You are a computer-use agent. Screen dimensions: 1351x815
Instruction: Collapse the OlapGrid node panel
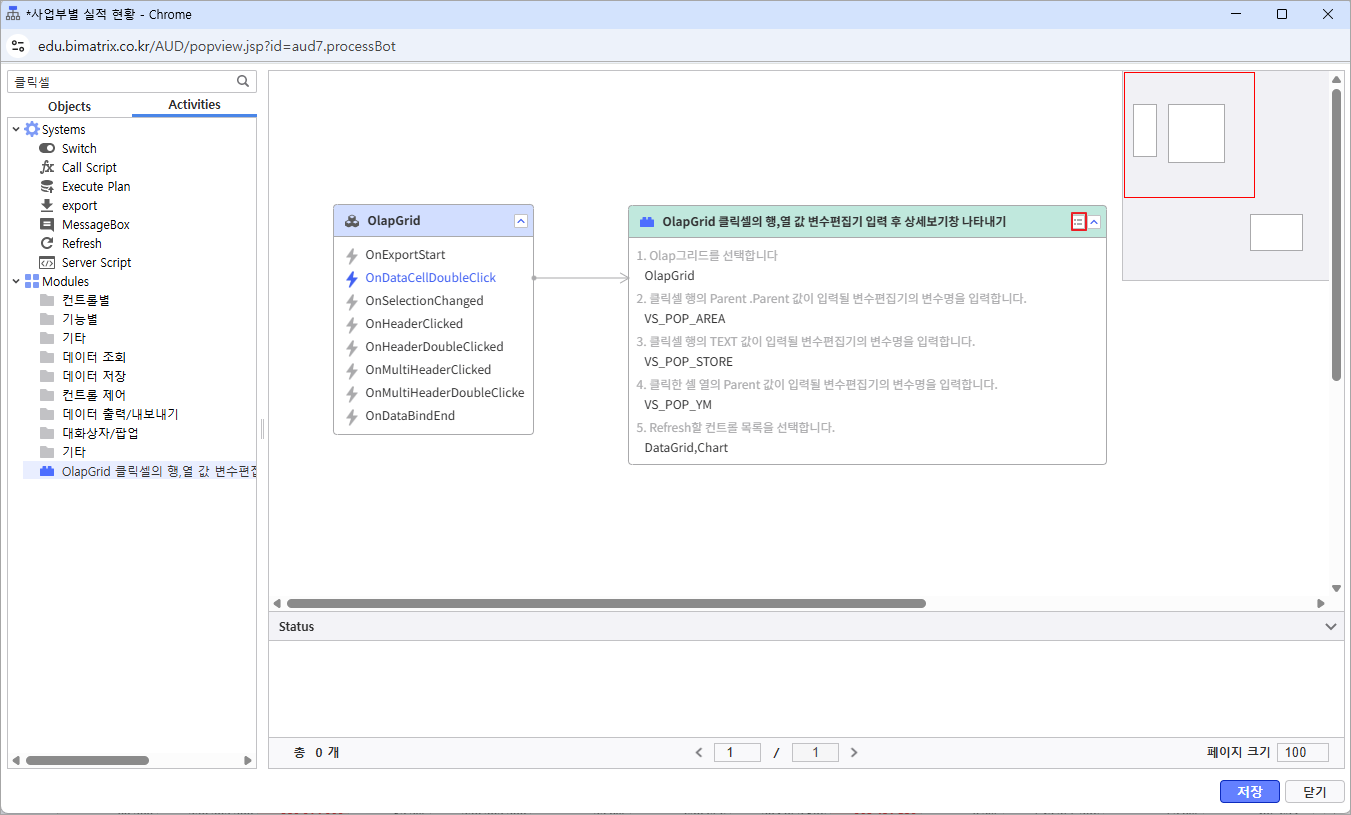pyautogui.click(x=521, y=221)
